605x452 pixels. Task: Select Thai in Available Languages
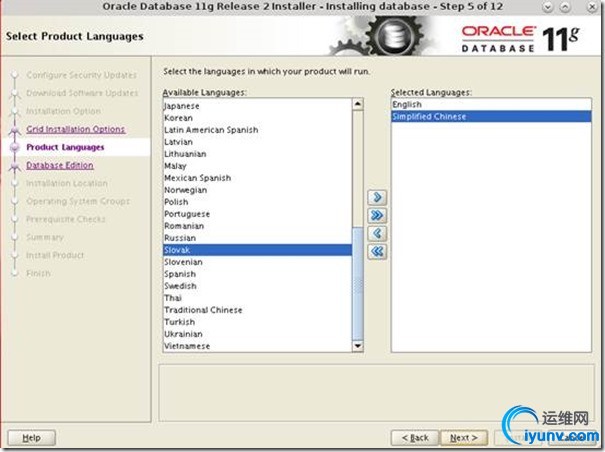[257, 298]
